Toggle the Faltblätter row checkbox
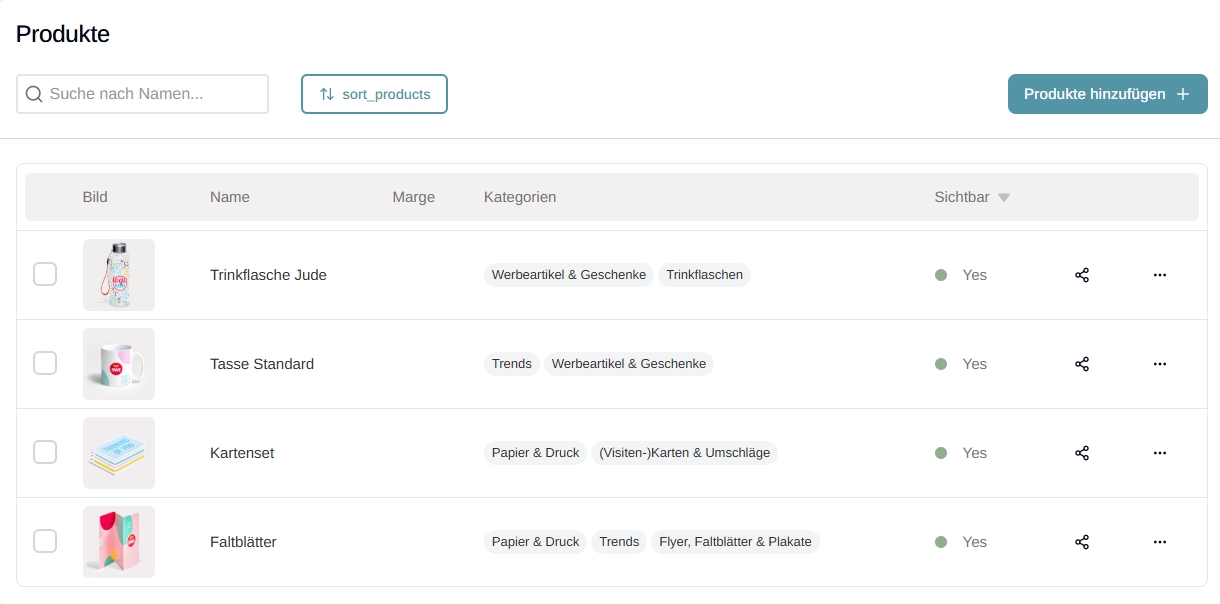This screenshot has height=604, width=1220. pyautogui.click(x=45, y=541)
